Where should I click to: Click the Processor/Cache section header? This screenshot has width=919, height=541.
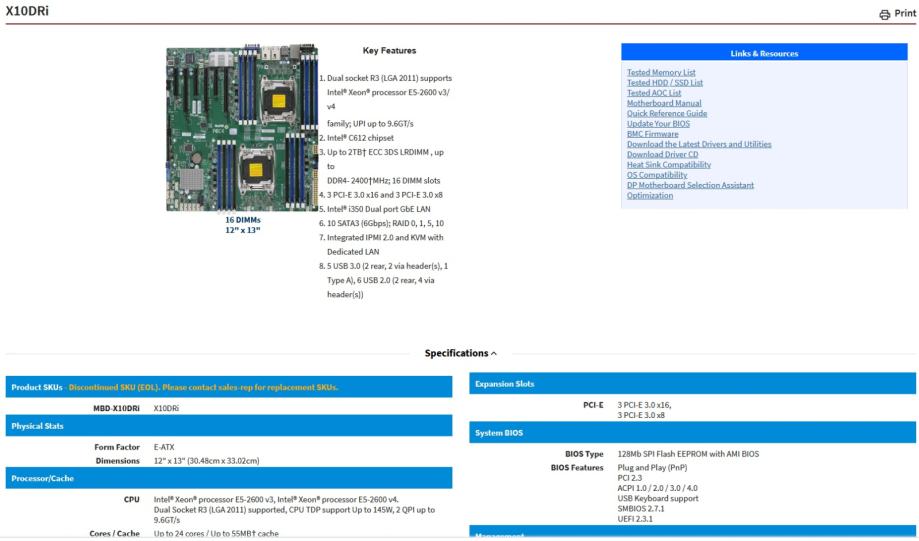[229, 478]
